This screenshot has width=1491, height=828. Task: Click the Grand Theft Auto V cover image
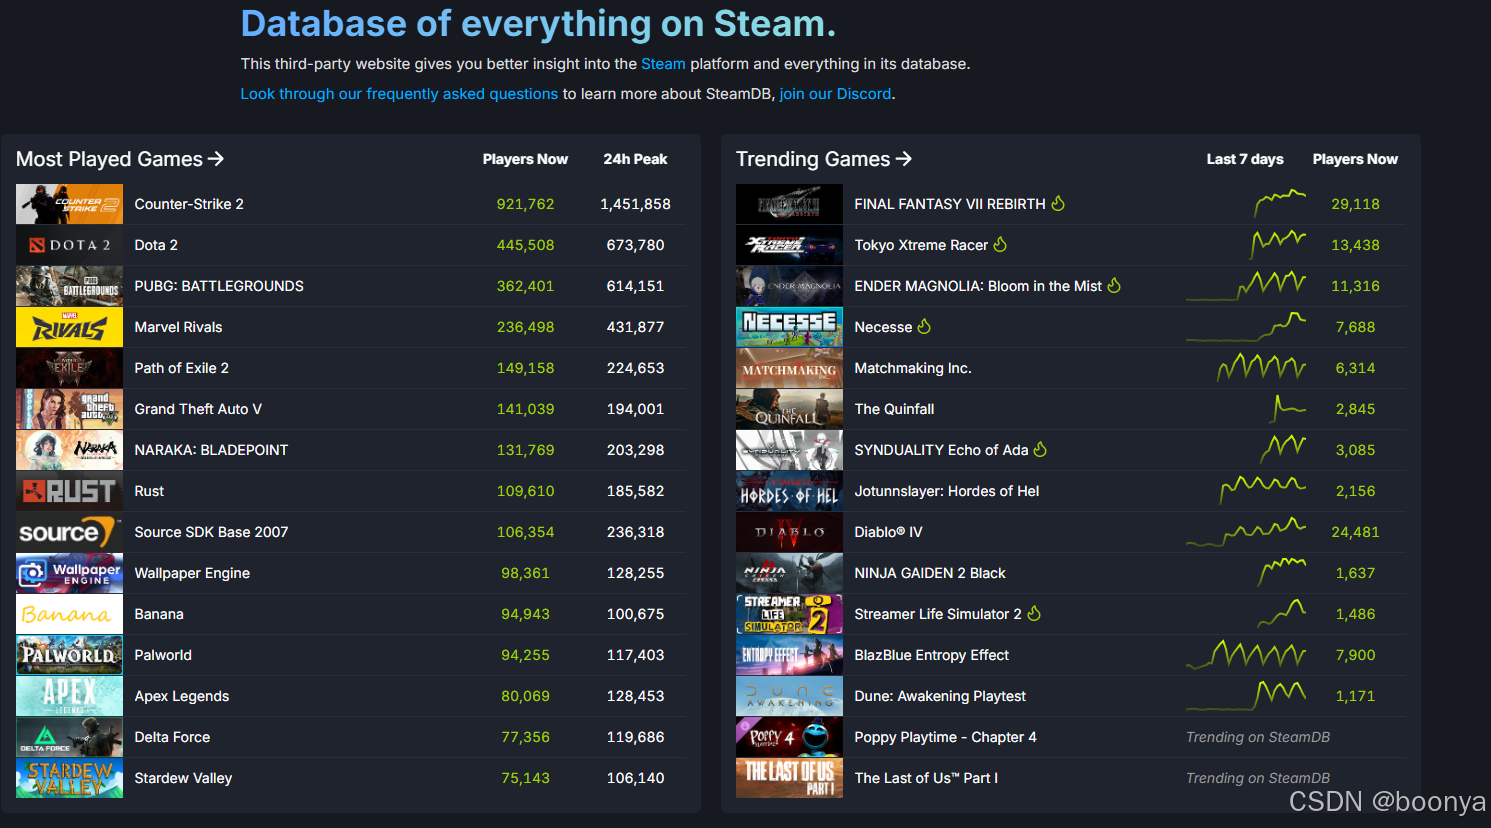coord(70,409)
